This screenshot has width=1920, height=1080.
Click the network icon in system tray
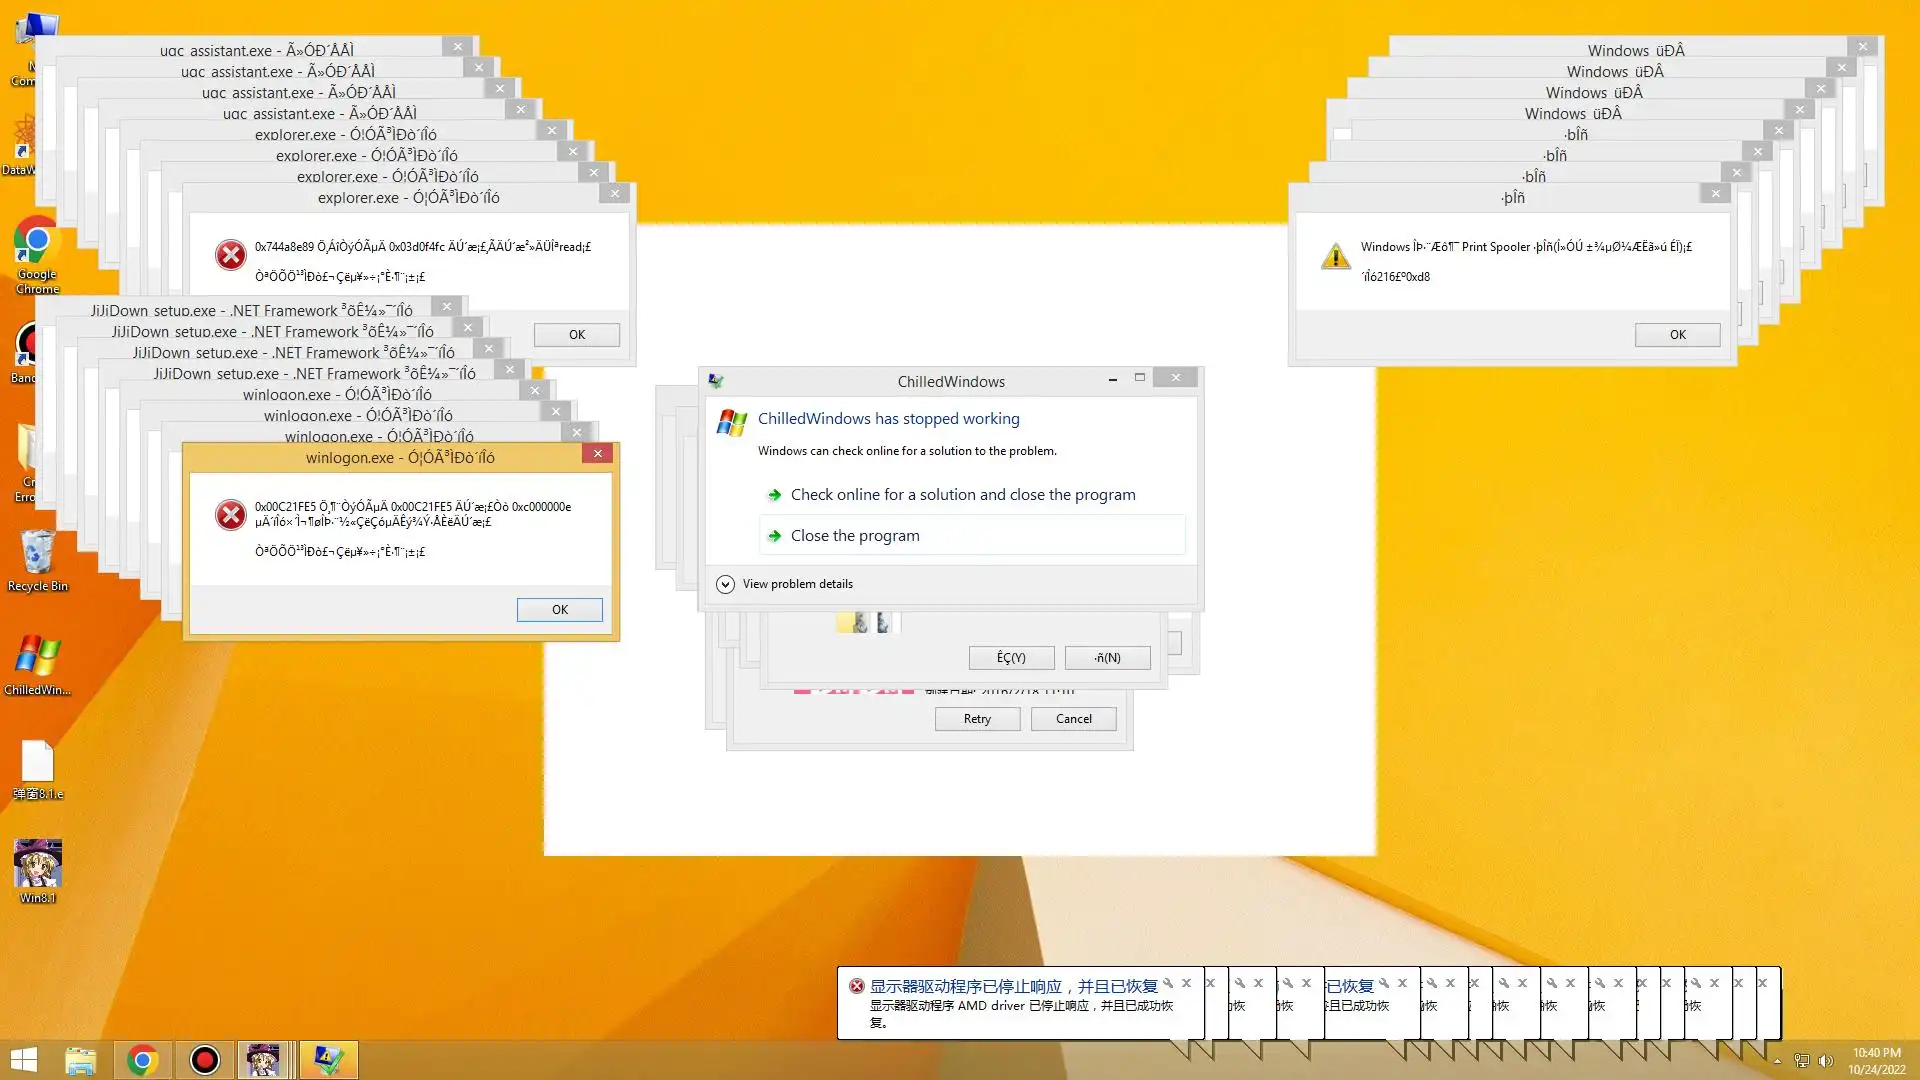click(1802, 1061)
